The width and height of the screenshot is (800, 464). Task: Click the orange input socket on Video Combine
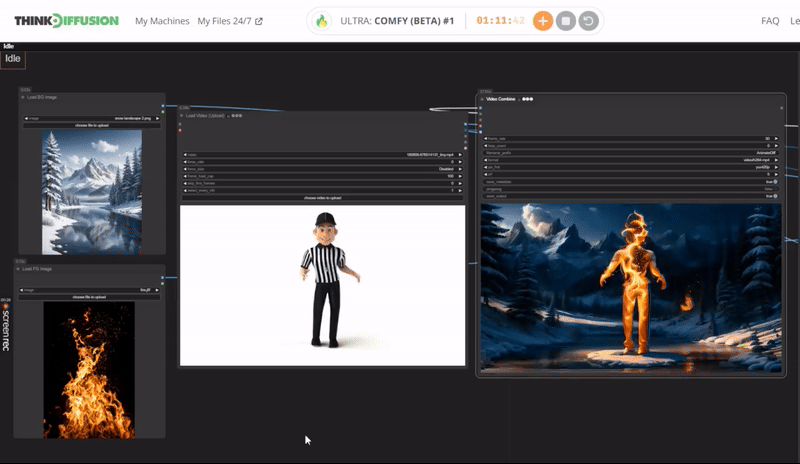pos(480,126)
